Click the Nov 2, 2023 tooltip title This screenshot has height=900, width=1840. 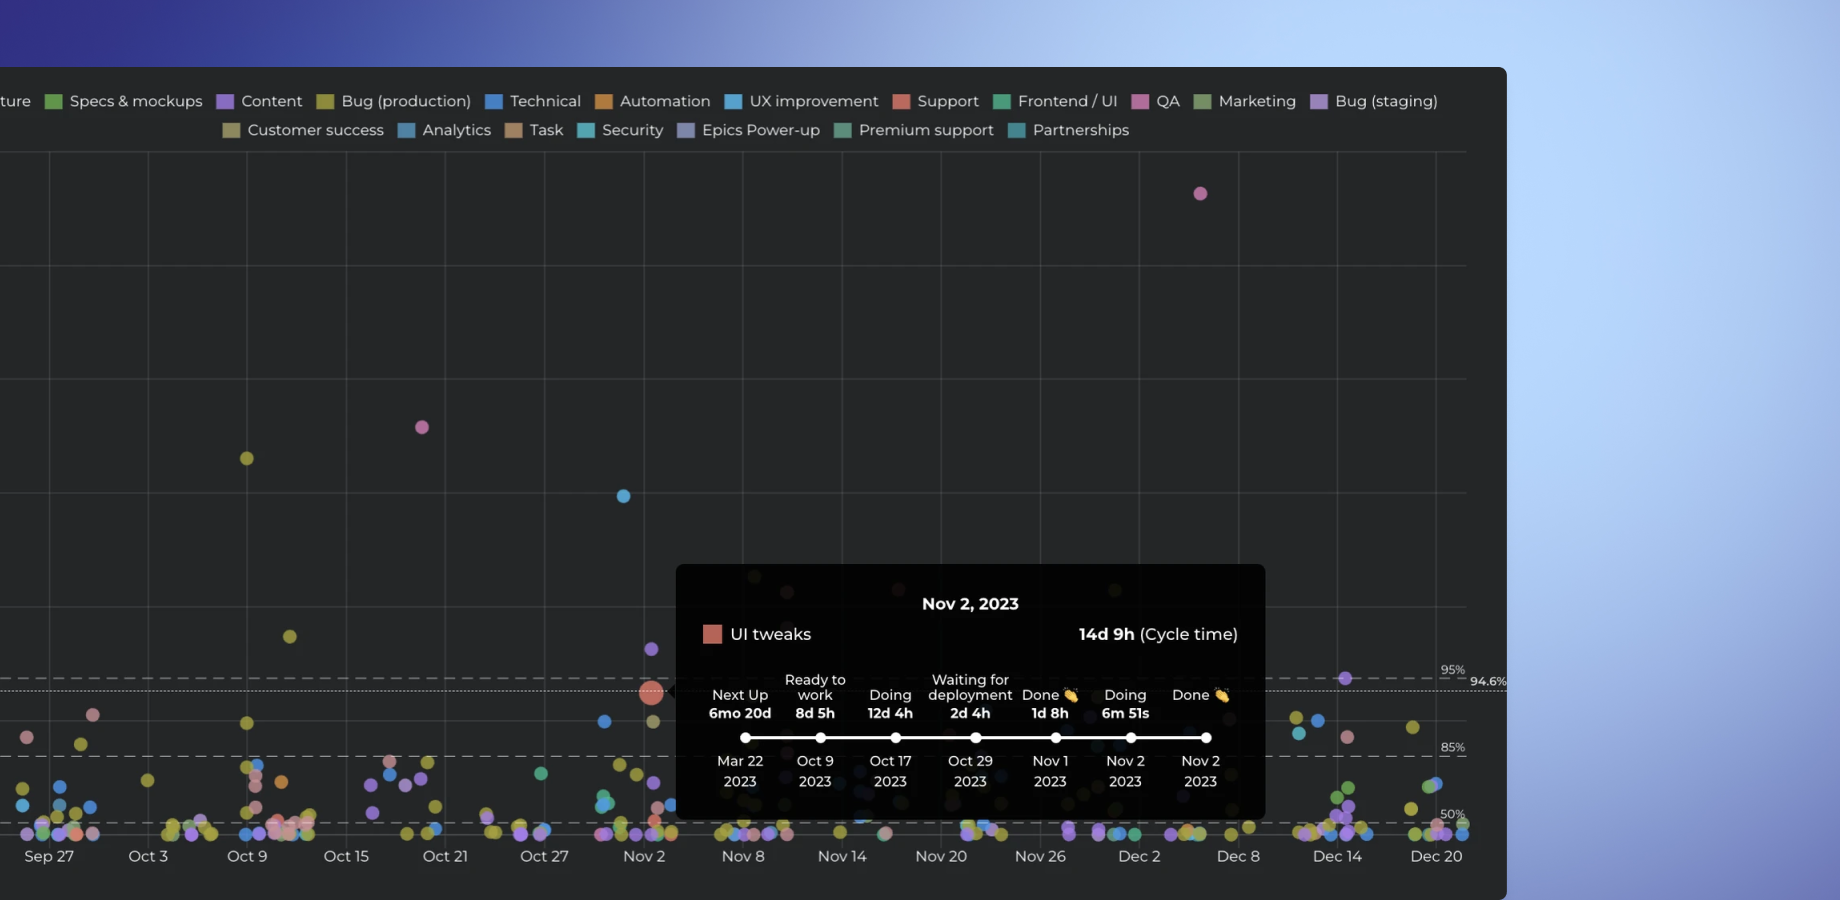point(970,604)
